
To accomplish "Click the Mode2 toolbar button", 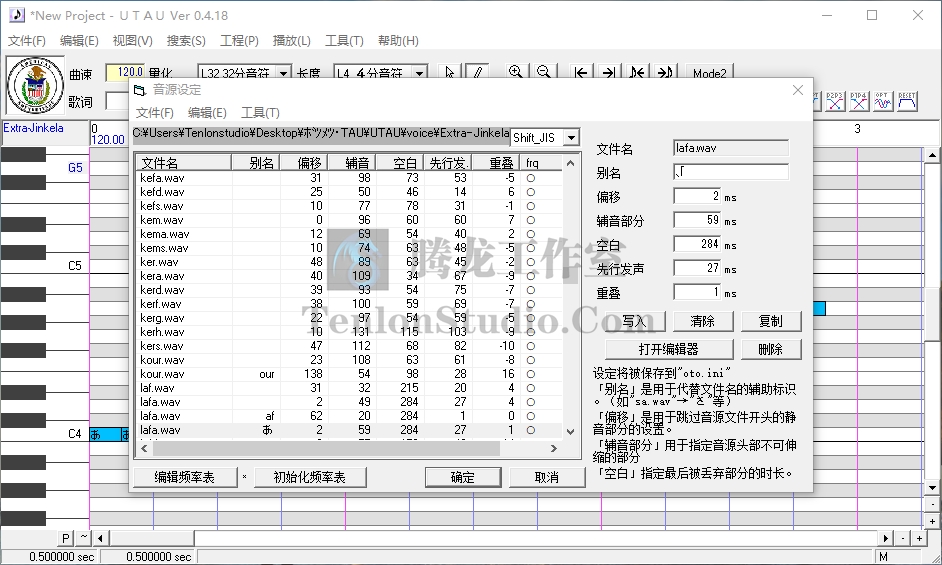I will (710, 73).
